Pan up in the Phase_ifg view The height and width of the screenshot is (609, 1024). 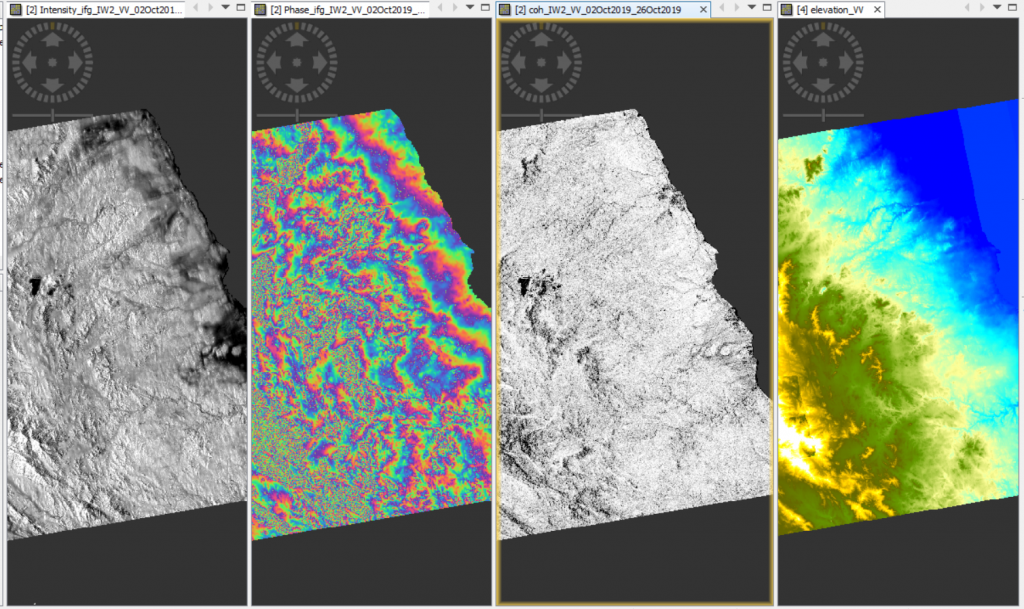click(296, 40)
